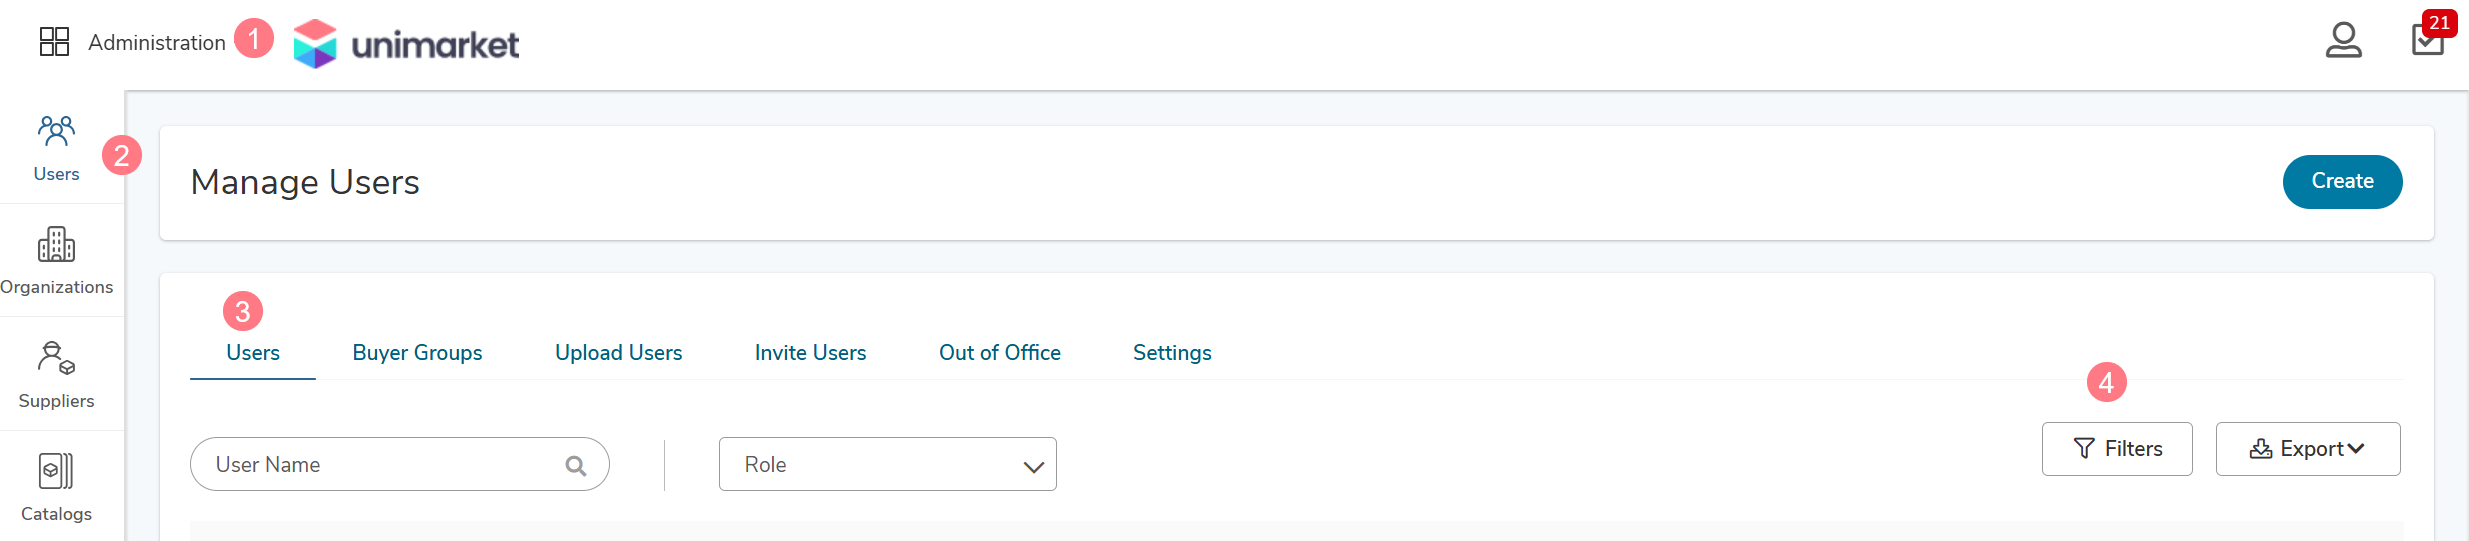Screen dimensions: 2469x541
Task: Click the unimarket logo
Action: click(406, 44)
